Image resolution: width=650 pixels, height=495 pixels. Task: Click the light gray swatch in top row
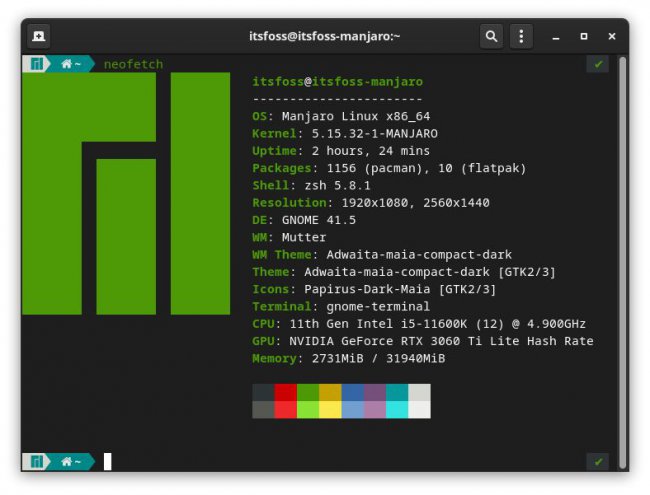click(x=420, y=393)
